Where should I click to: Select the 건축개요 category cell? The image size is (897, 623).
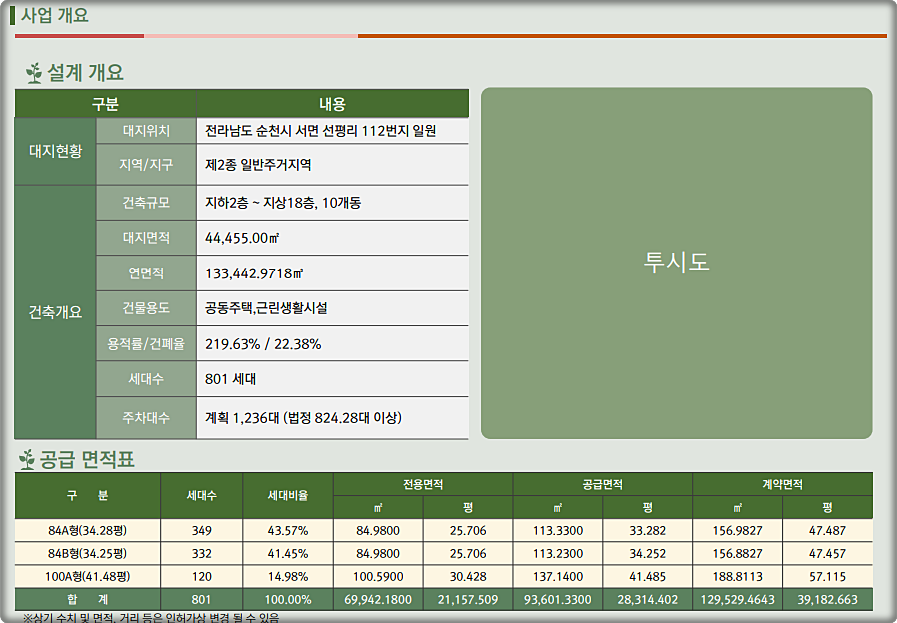tap(55, 312)
